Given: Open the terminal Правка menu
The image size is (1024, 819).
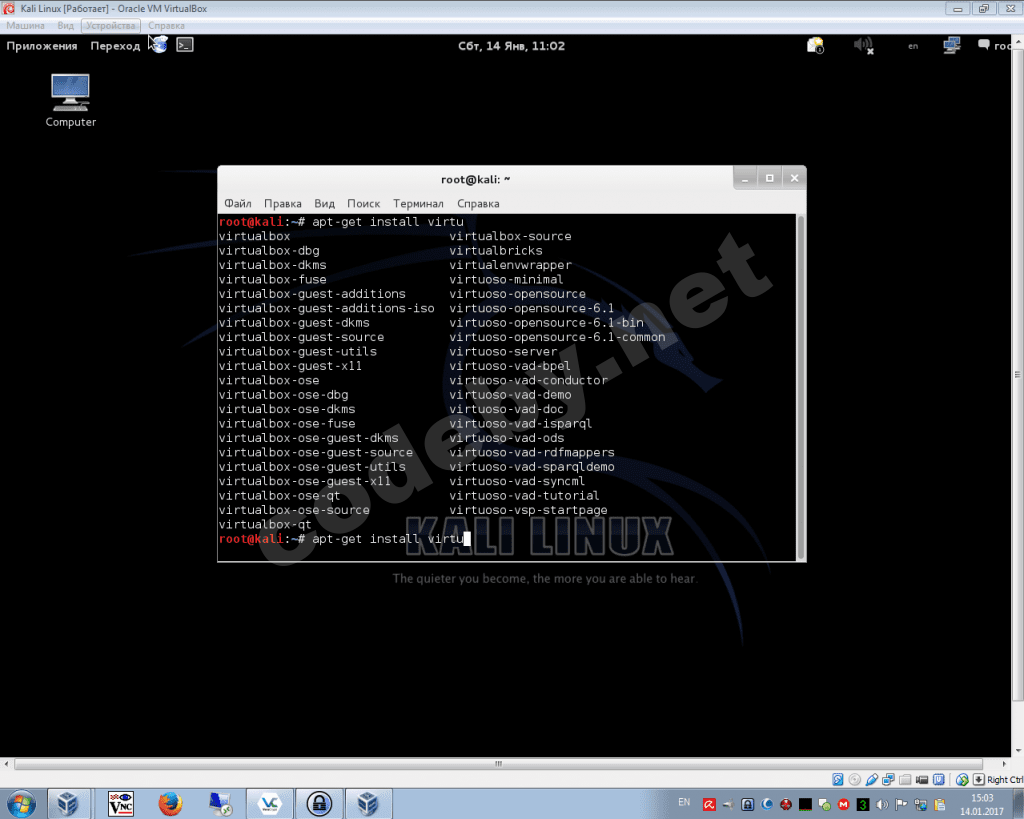Looking at the screenshot, I should click(283, 203).
